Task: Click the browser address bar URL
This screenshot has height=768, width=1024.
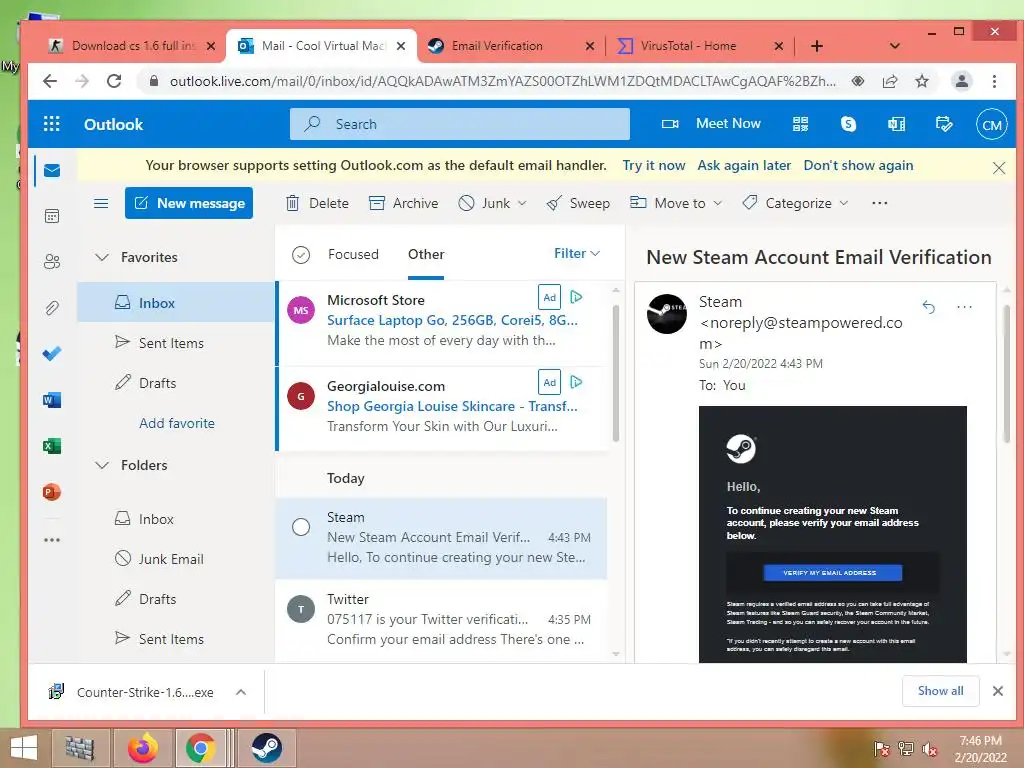Action: tap(503, 81)
